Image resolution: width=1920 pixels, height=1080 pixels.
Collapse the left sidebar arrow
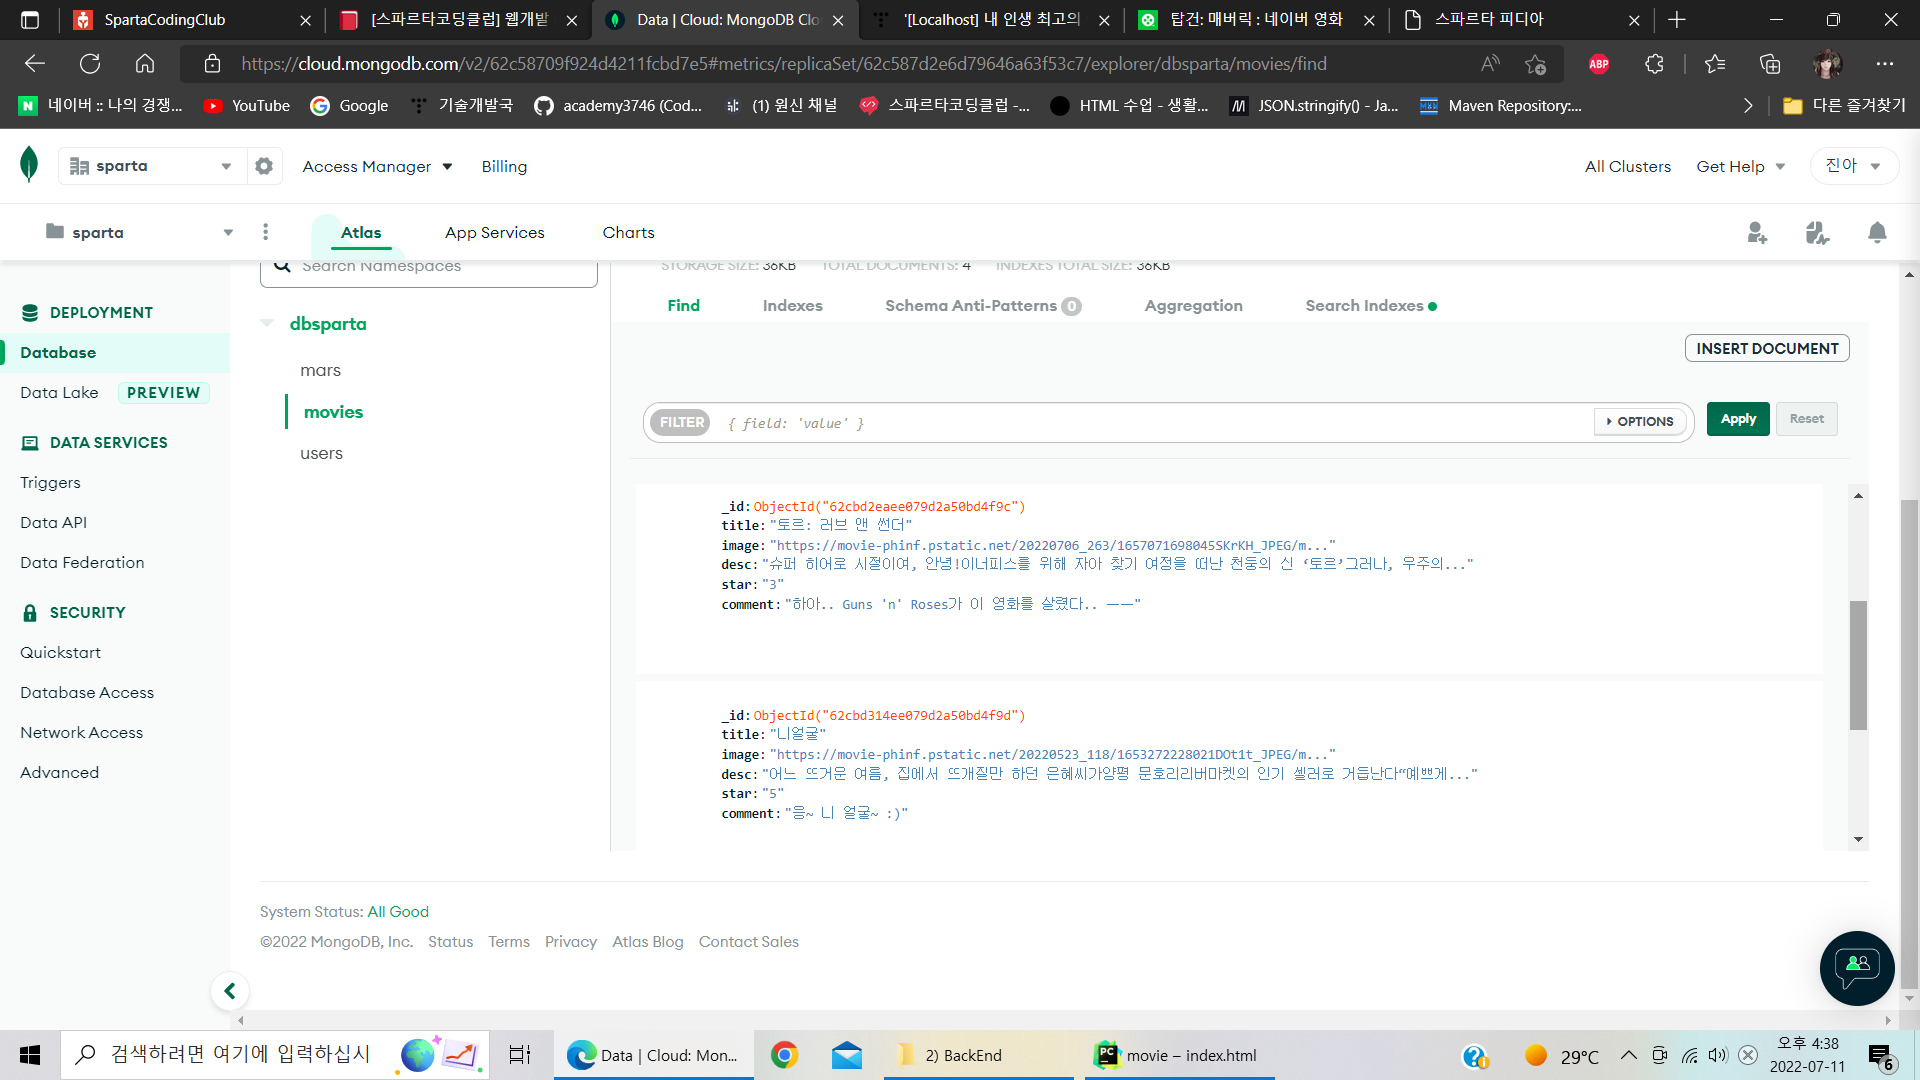(230, 991)
